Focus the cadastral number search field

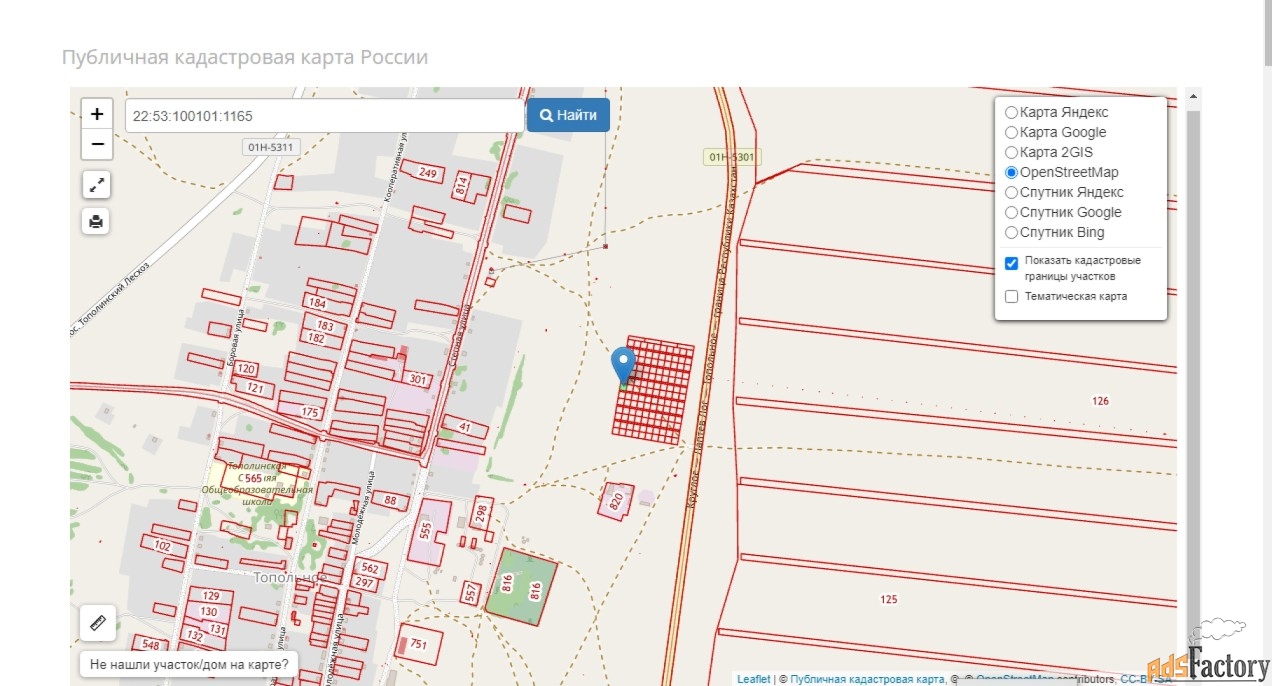click(325, 115)
